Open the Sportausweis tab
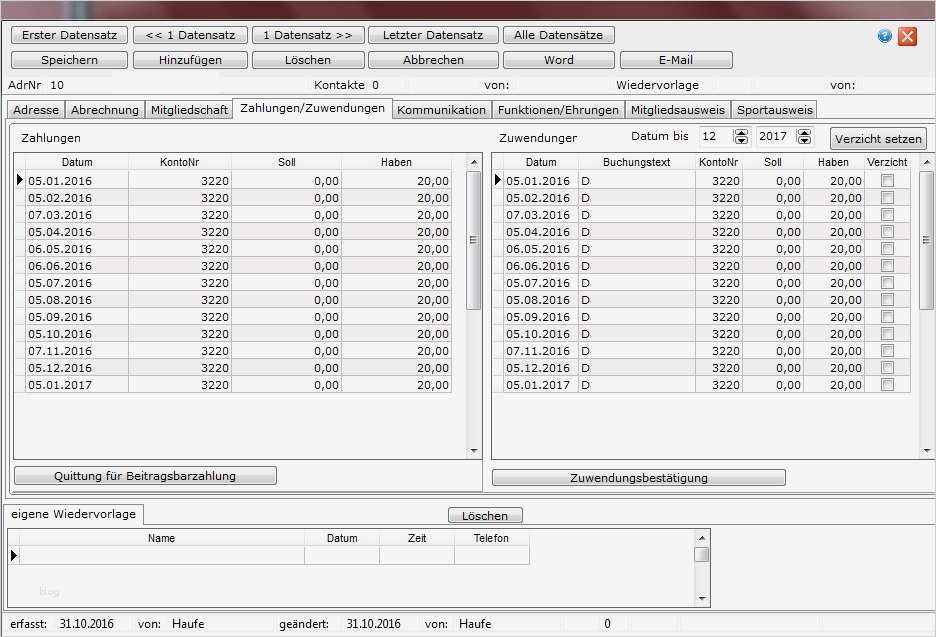This screenshot has height=637, width=936. [x=774, y=110]
